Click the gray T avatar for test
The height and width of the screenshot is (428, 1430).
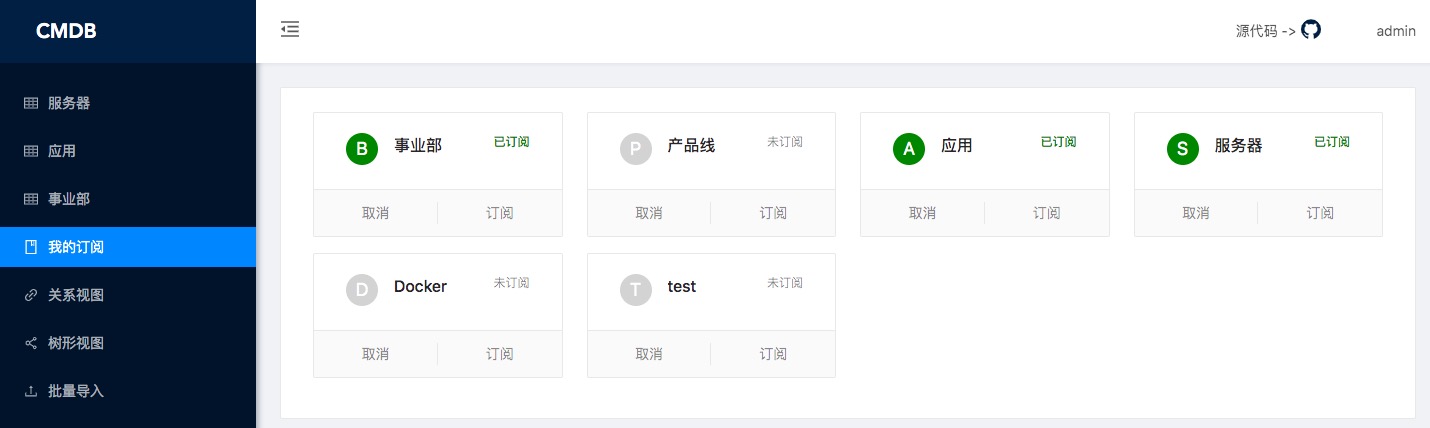point(636,291)
